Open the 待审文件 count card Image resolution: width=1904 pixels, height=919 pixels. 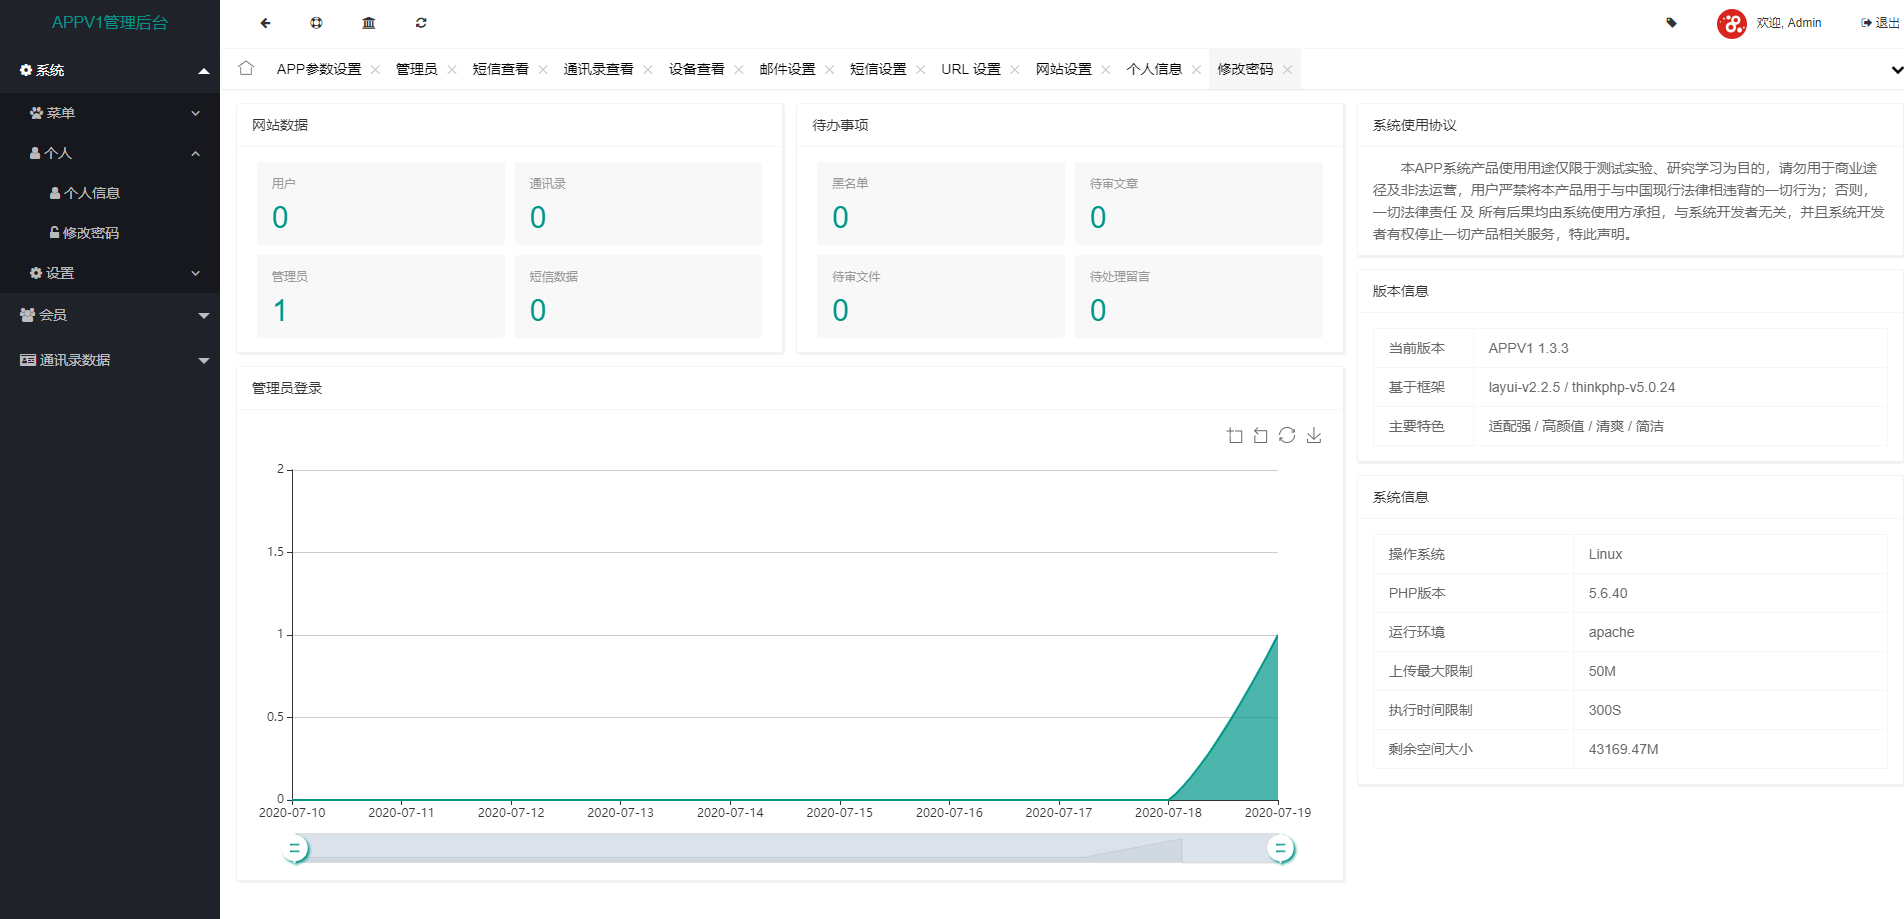(x=941, y=296)
